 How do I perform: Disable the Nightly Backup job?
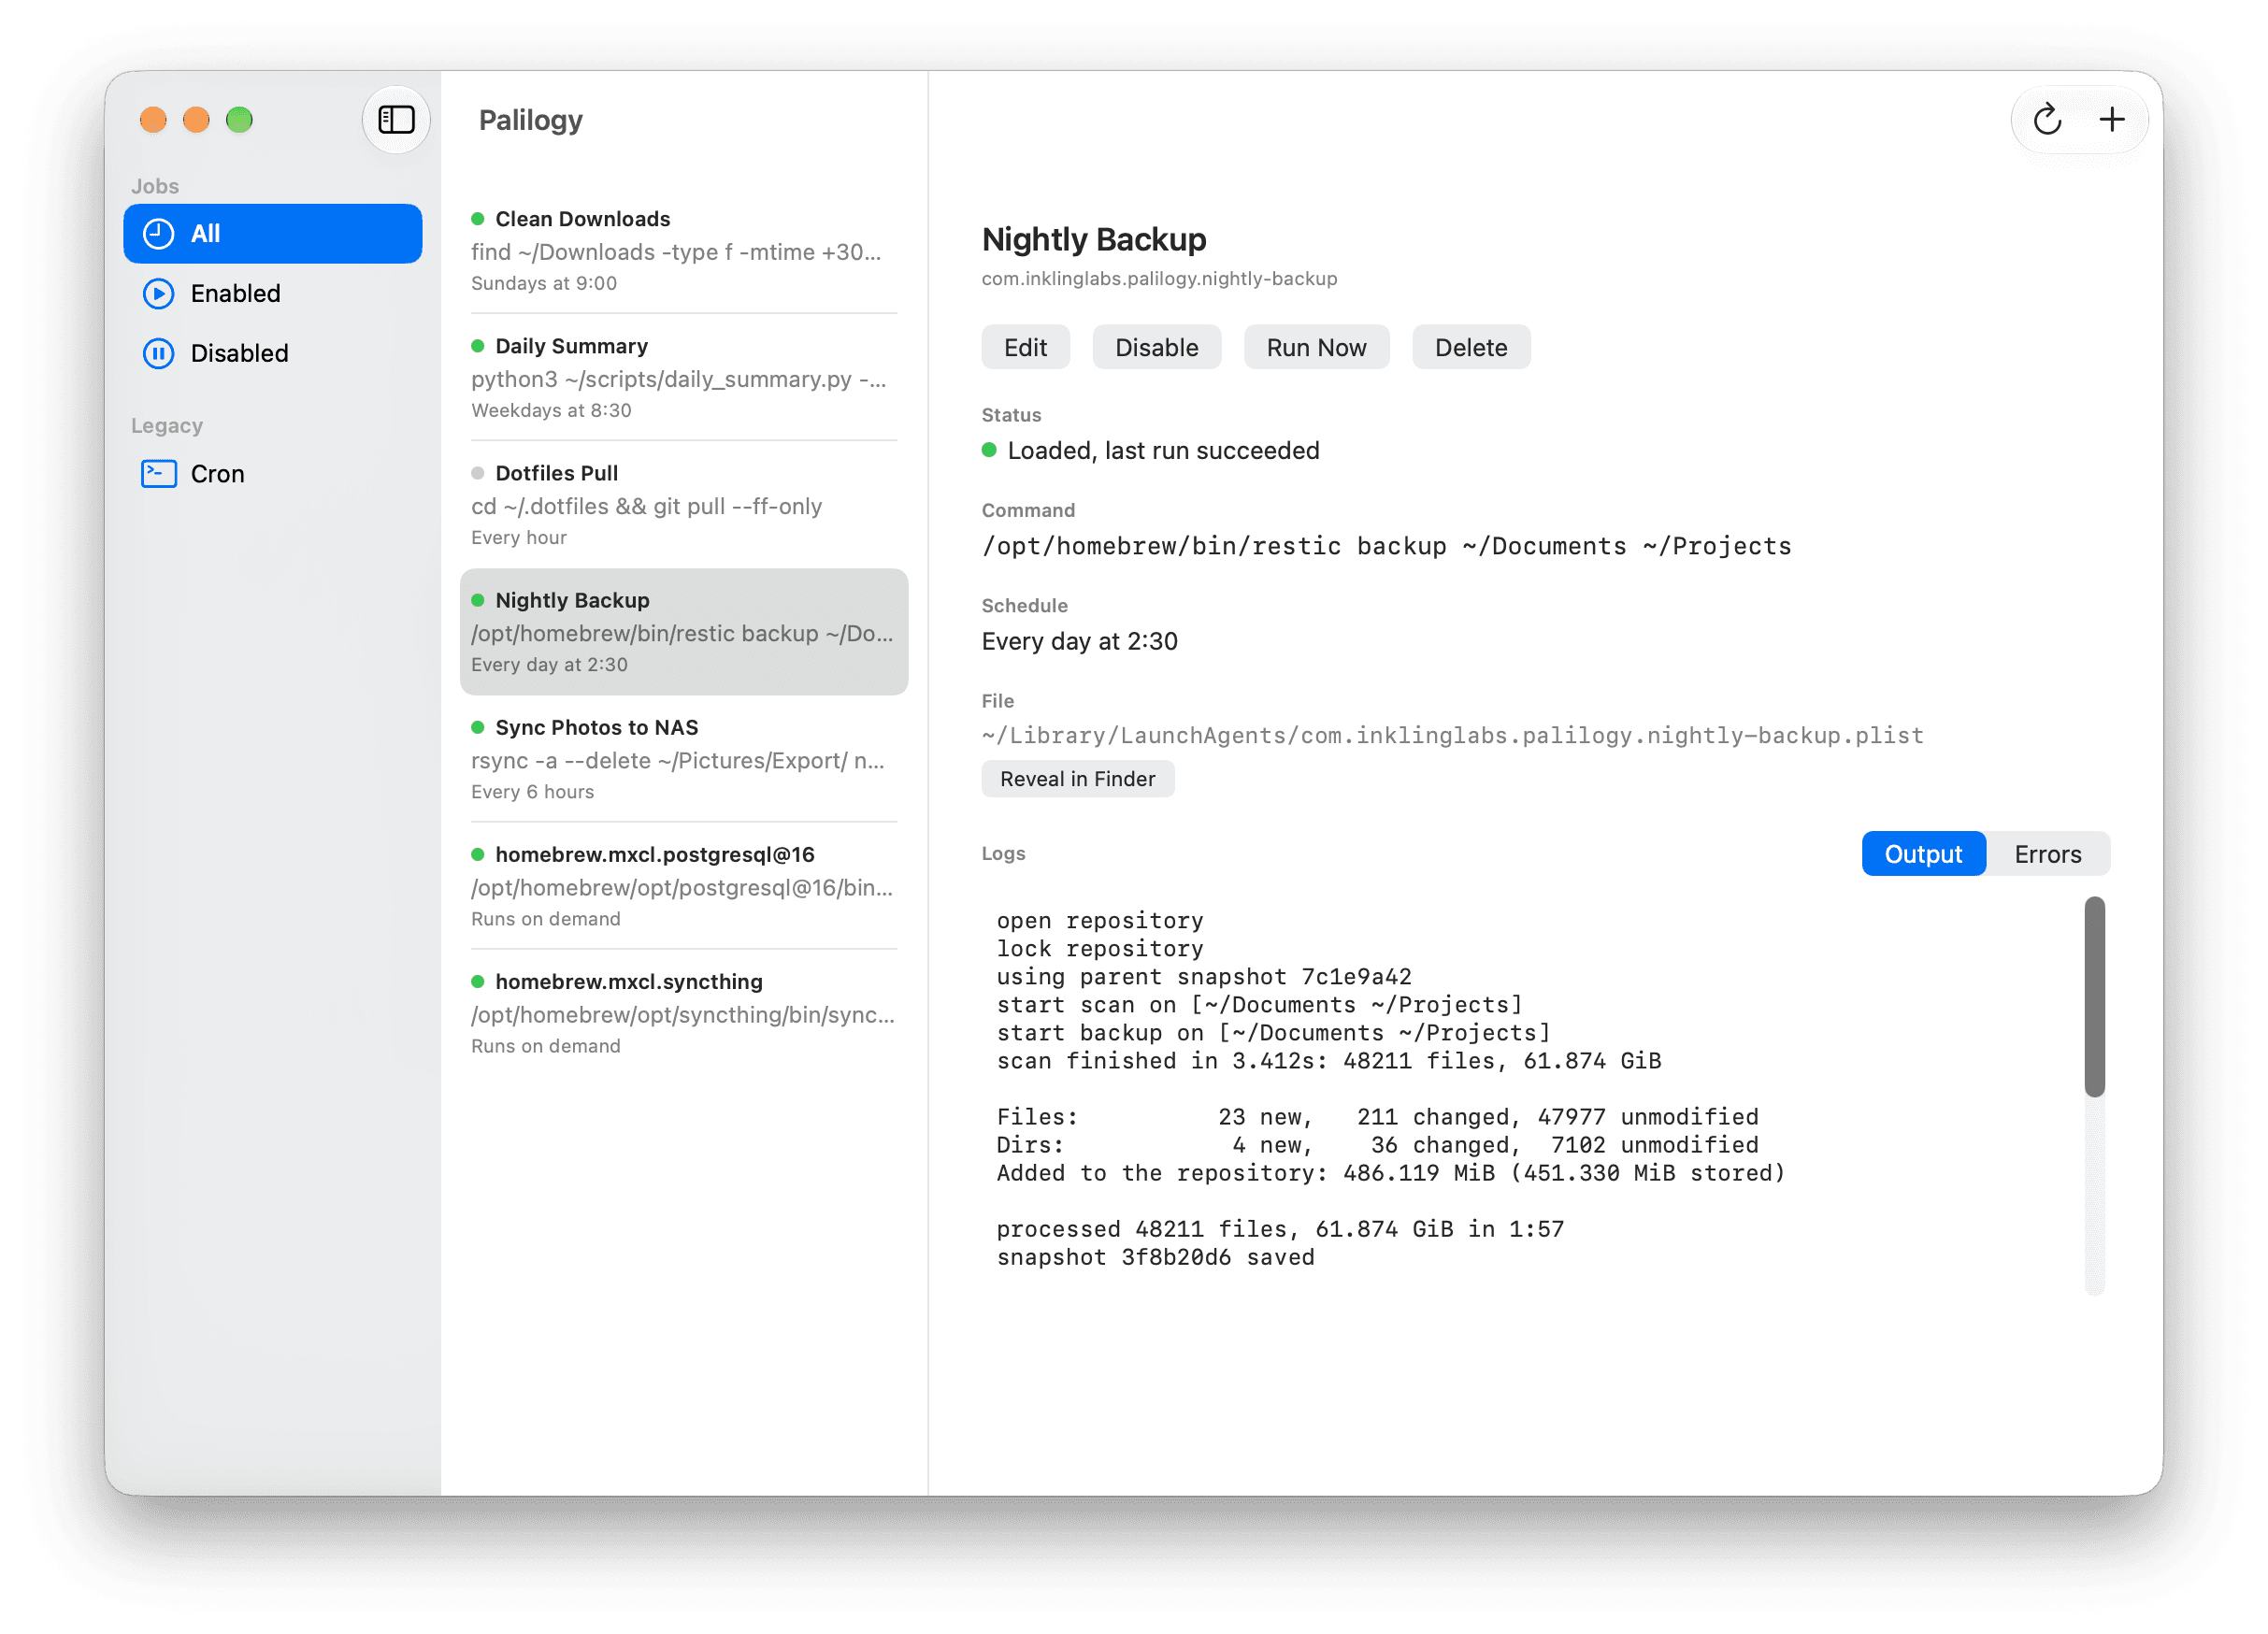1156,347
